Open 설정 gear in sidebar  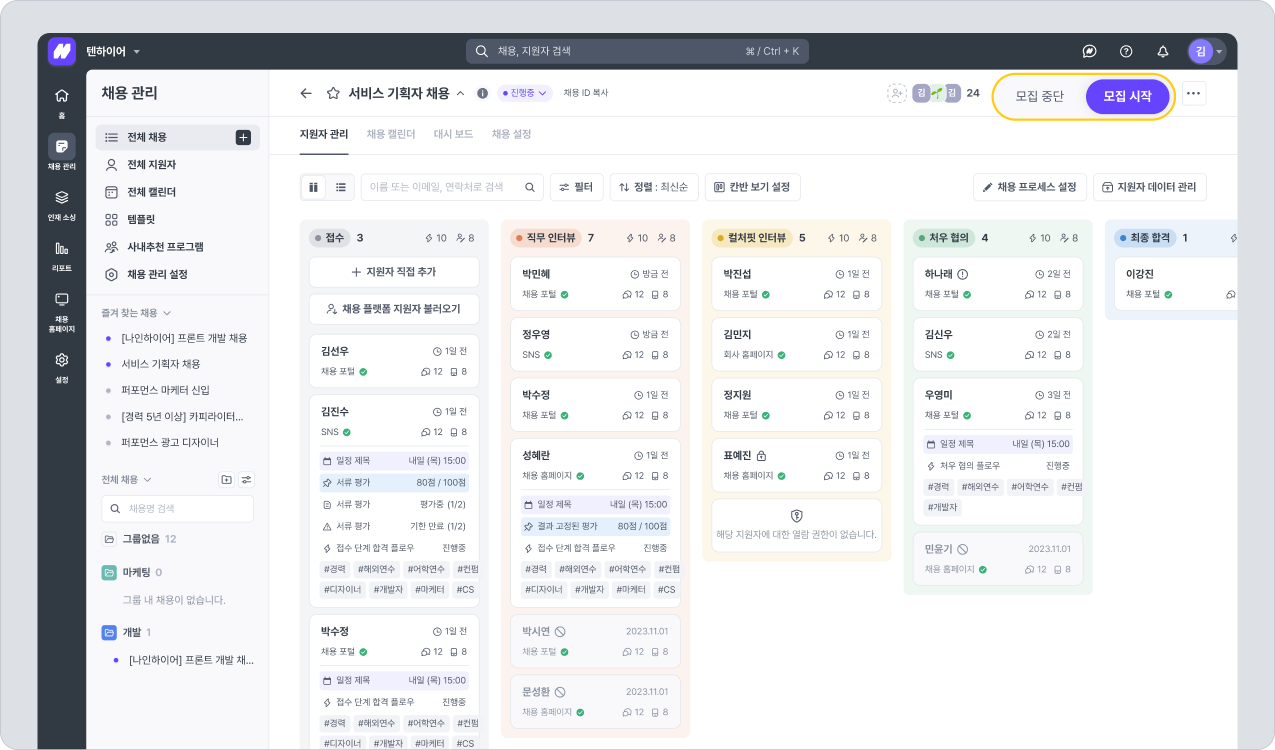pyautogui.click(x=62, y=367)
